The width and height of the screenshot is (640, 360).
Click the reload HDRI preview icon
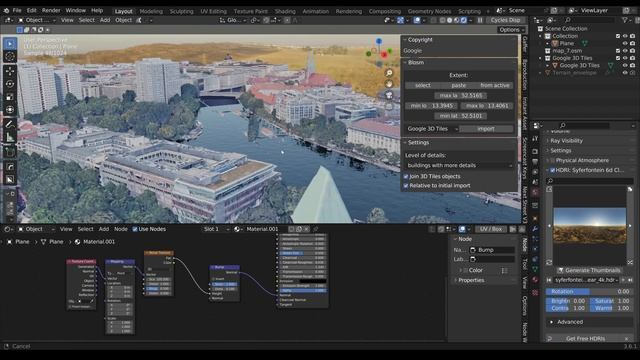(x=549, y=262)
